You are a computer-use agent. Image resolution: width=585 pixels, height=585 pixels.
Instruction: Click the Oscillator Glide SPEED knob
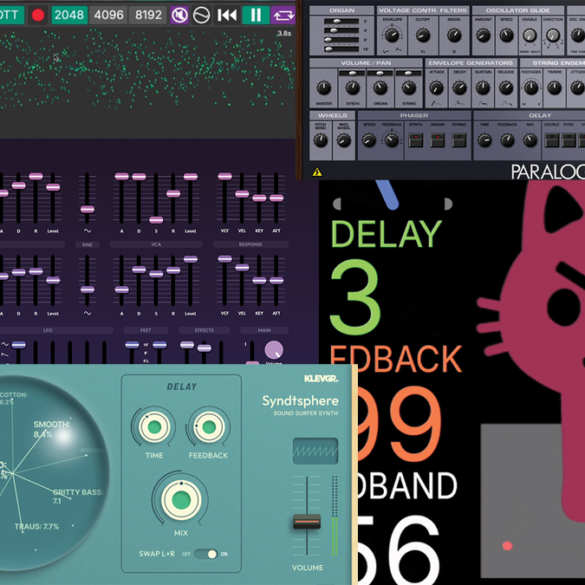[x=506, y=35]
